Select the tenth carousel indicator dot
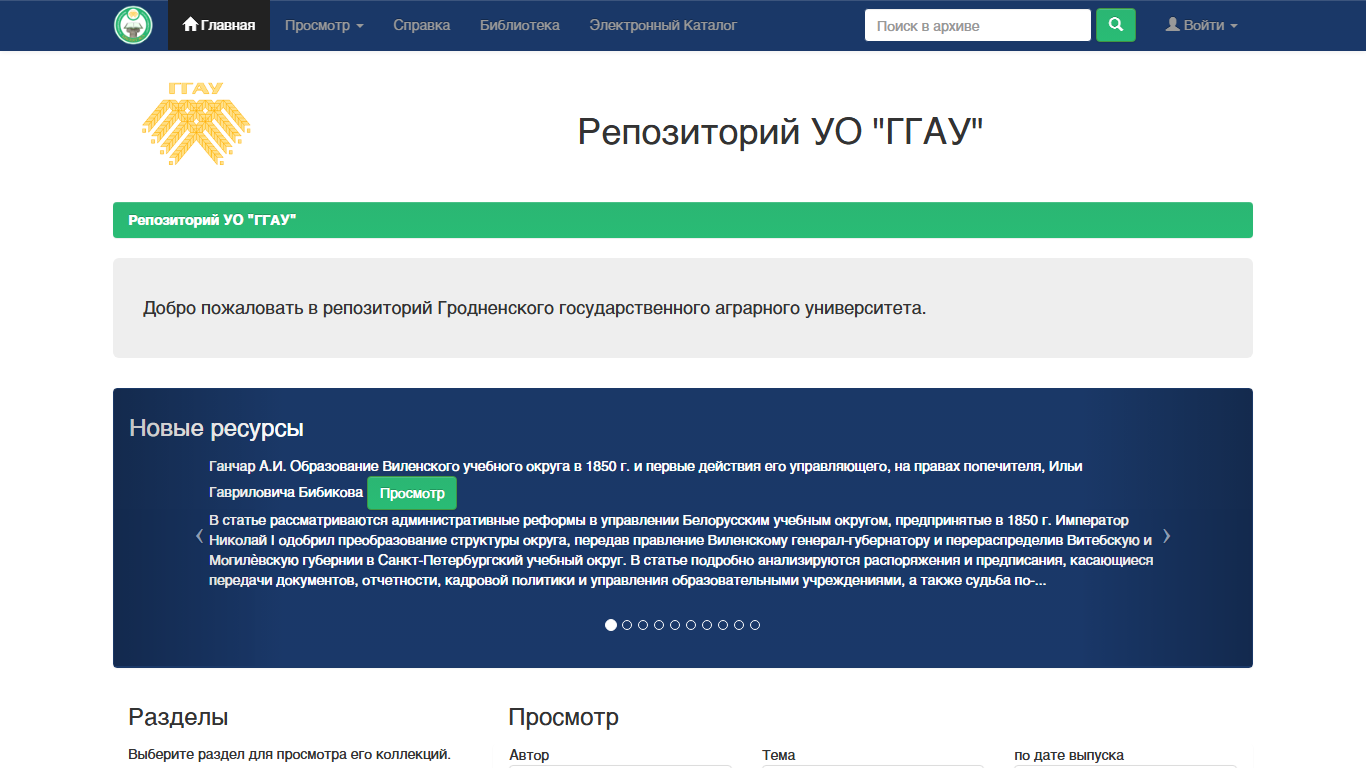The height and width of the screenshot is (768, 1366). [x=755, y=625]
